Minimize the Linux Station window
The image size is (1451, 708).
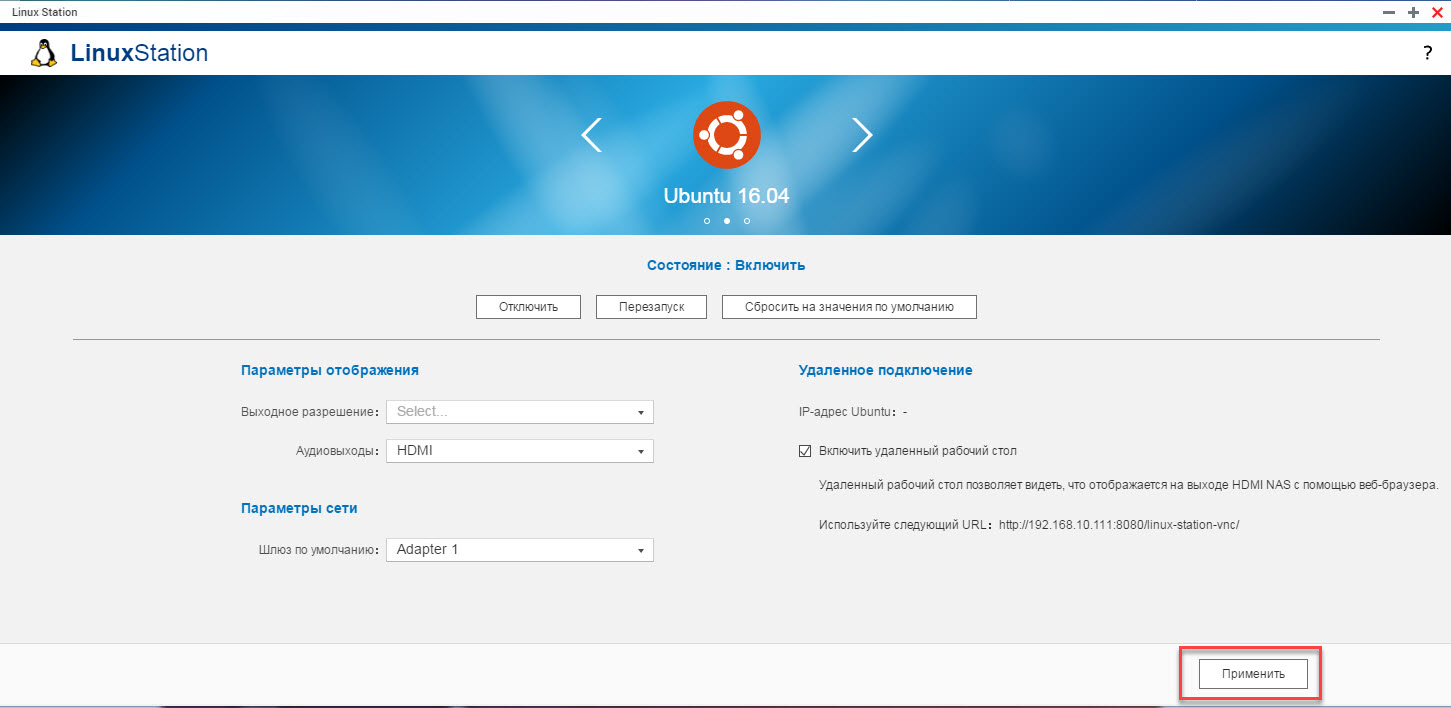tap(1389, 12)
